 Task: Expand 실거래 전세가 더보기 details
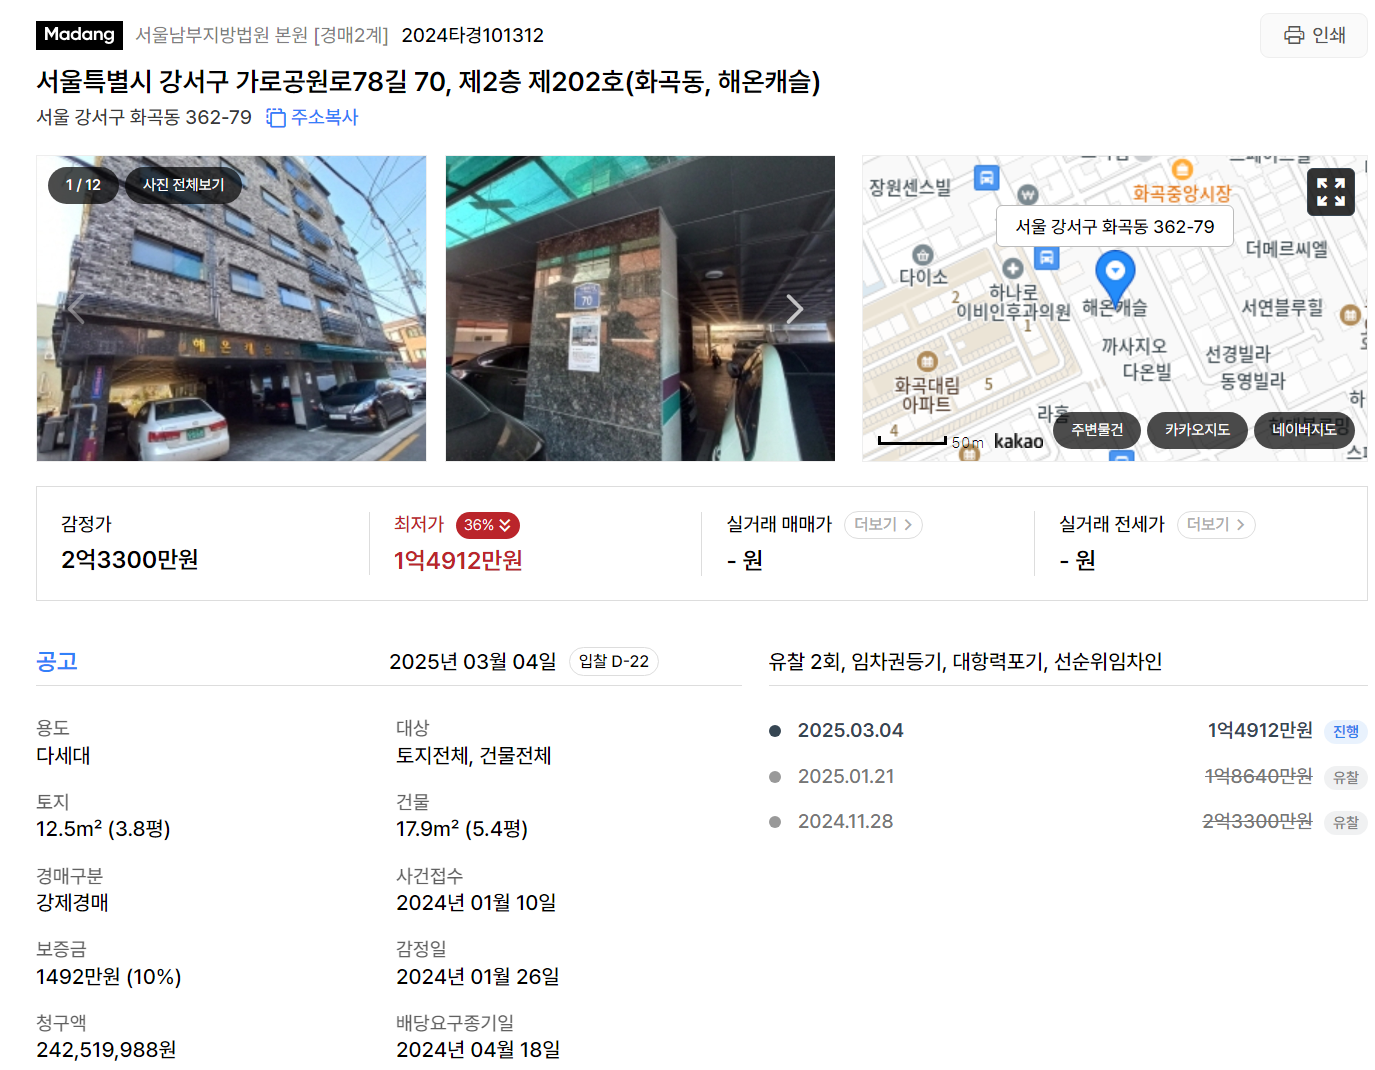pyautogui.click(x=1216, y=524)
